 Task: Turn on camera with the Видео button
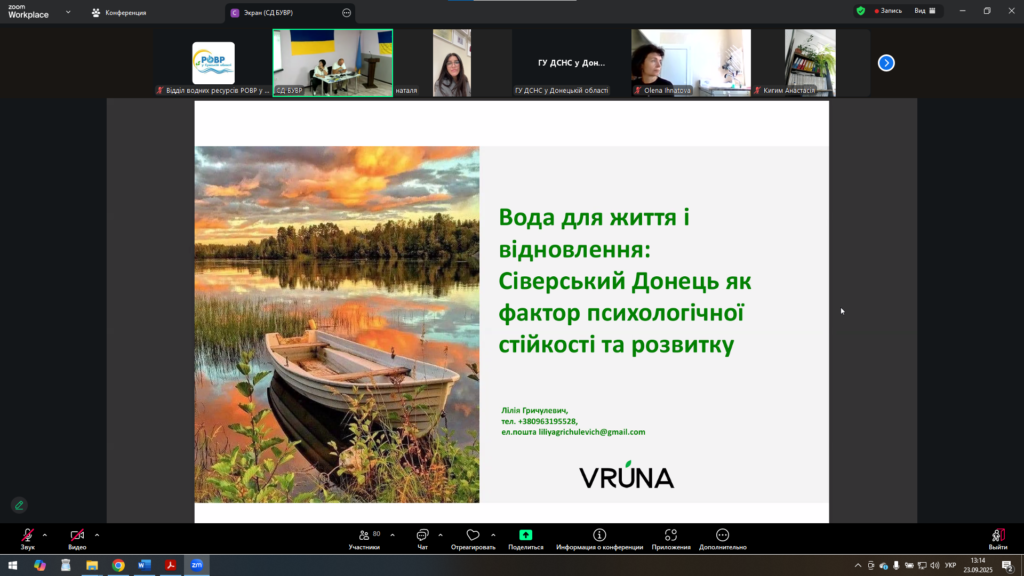pos(77,537)
